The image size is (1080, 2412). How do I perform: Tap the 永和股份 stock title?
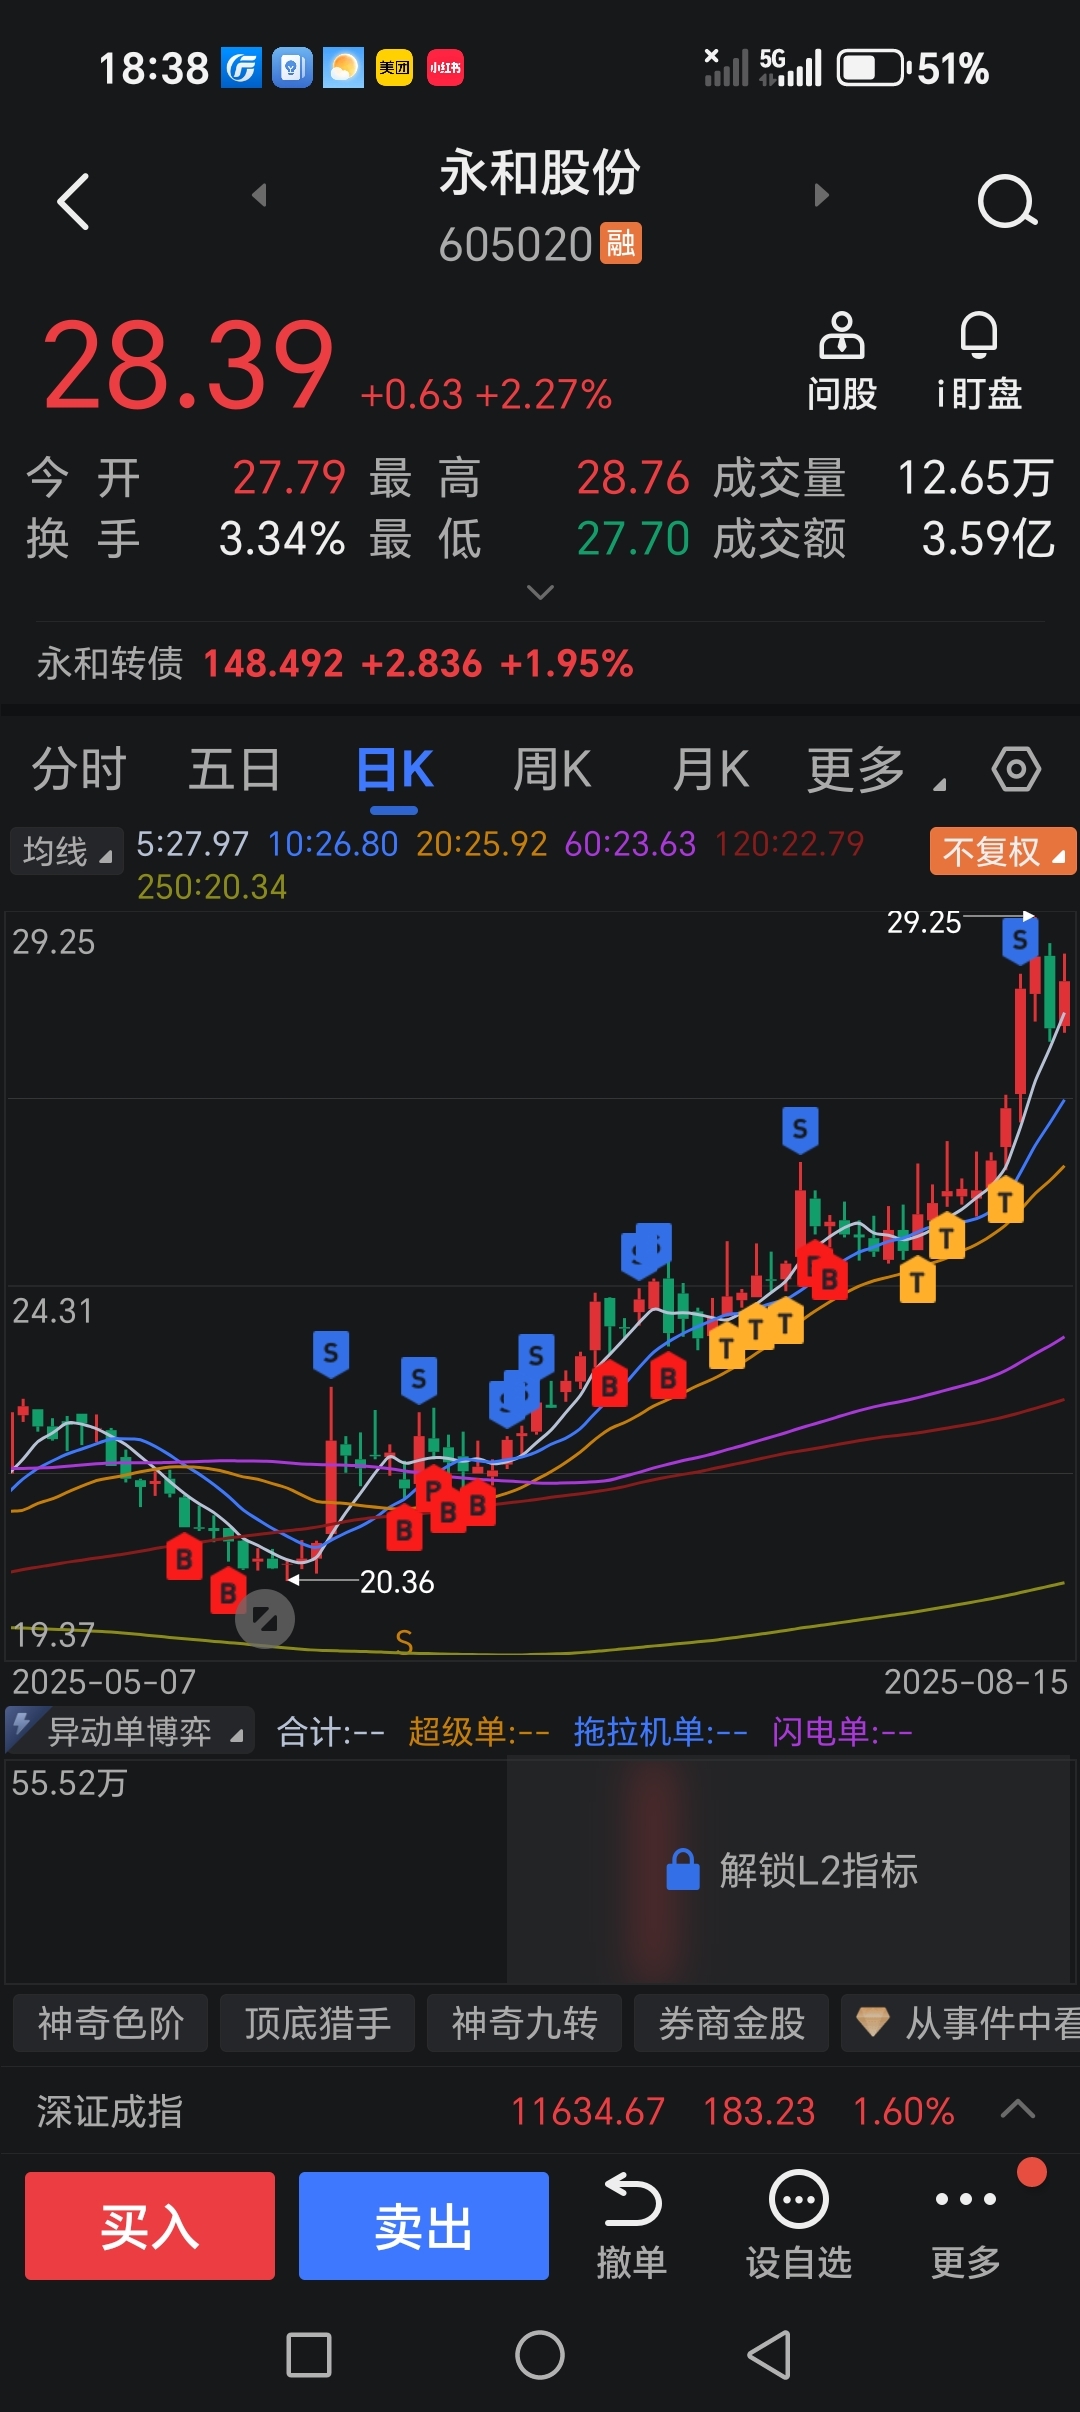540,172
